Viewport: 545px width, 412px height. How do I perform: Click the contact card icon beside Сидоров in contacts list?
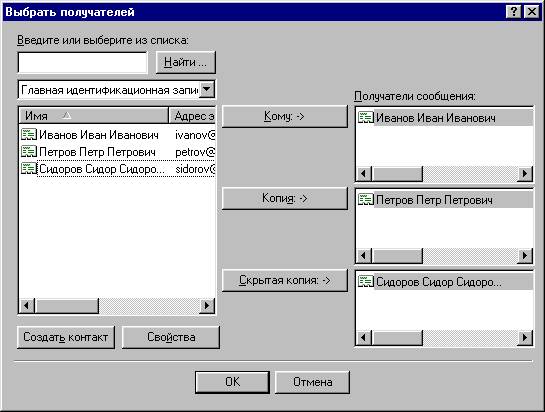point(29,169)
